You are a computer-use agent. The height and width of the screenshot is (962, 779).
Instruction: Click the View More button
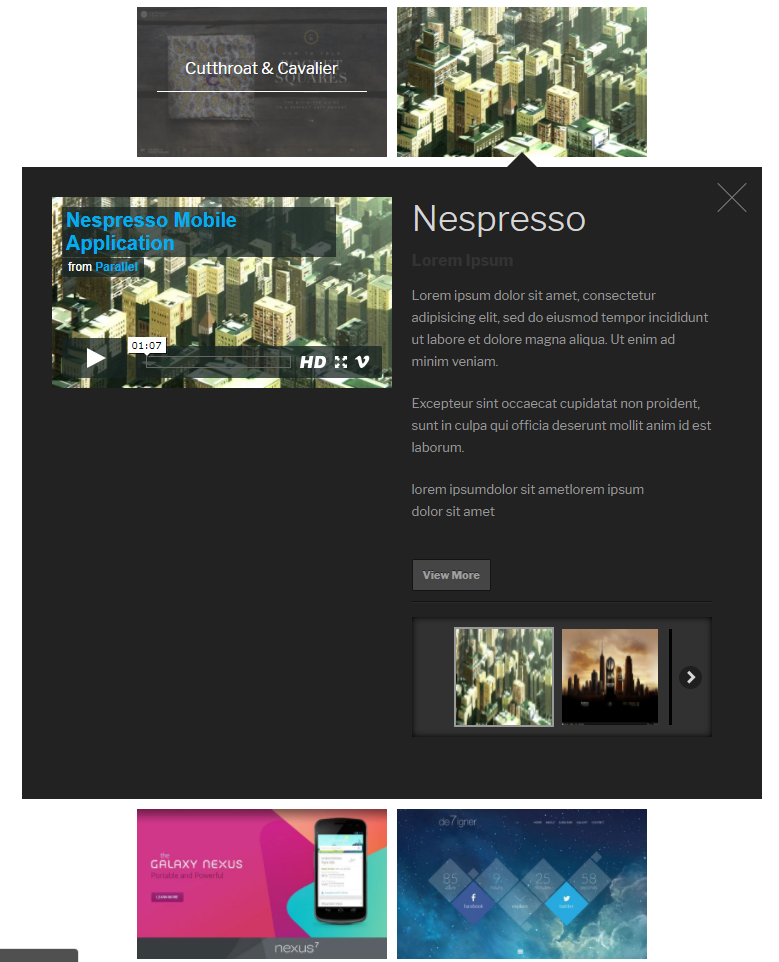[x=451, y=575]
